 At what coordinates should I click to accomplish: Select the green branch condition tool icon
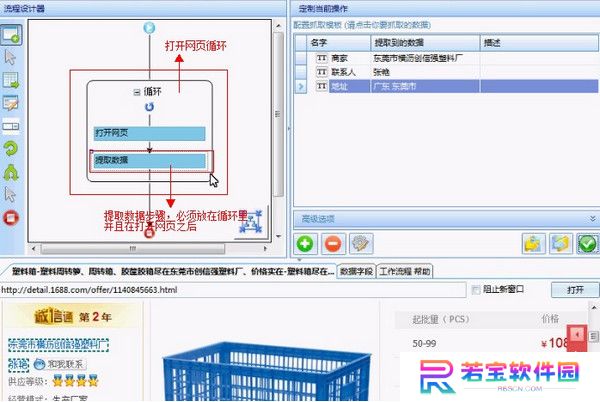11,172
